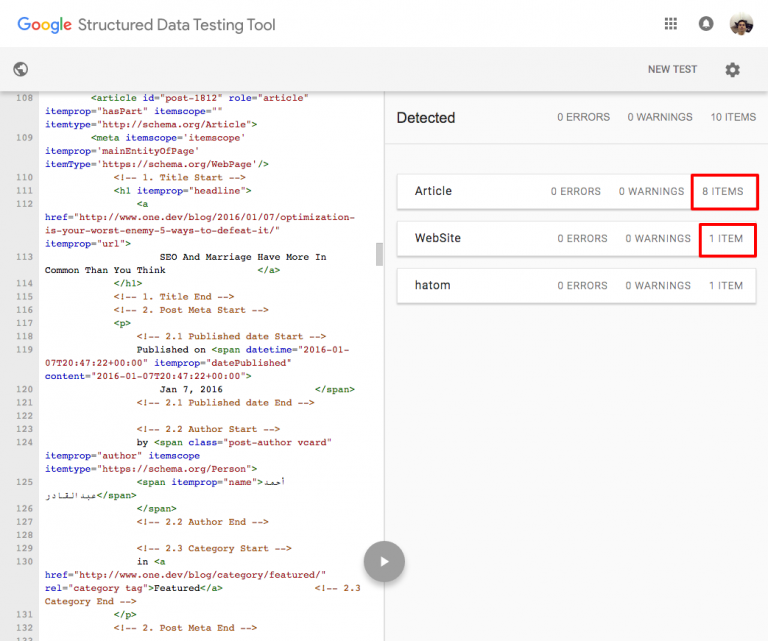
Task: Click line number 124 in the gutter
Action: point(24,442)
